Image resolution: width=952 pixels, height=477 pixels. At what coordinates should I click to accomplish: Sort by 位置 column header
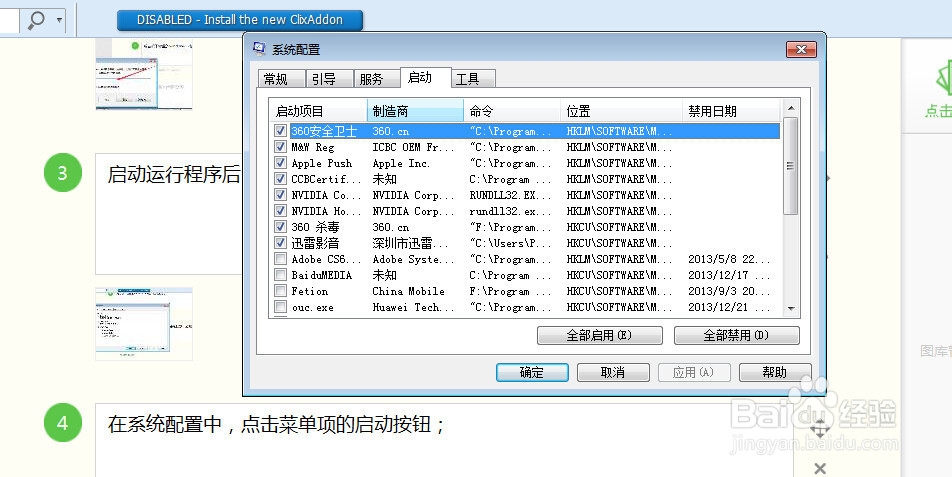621,111
